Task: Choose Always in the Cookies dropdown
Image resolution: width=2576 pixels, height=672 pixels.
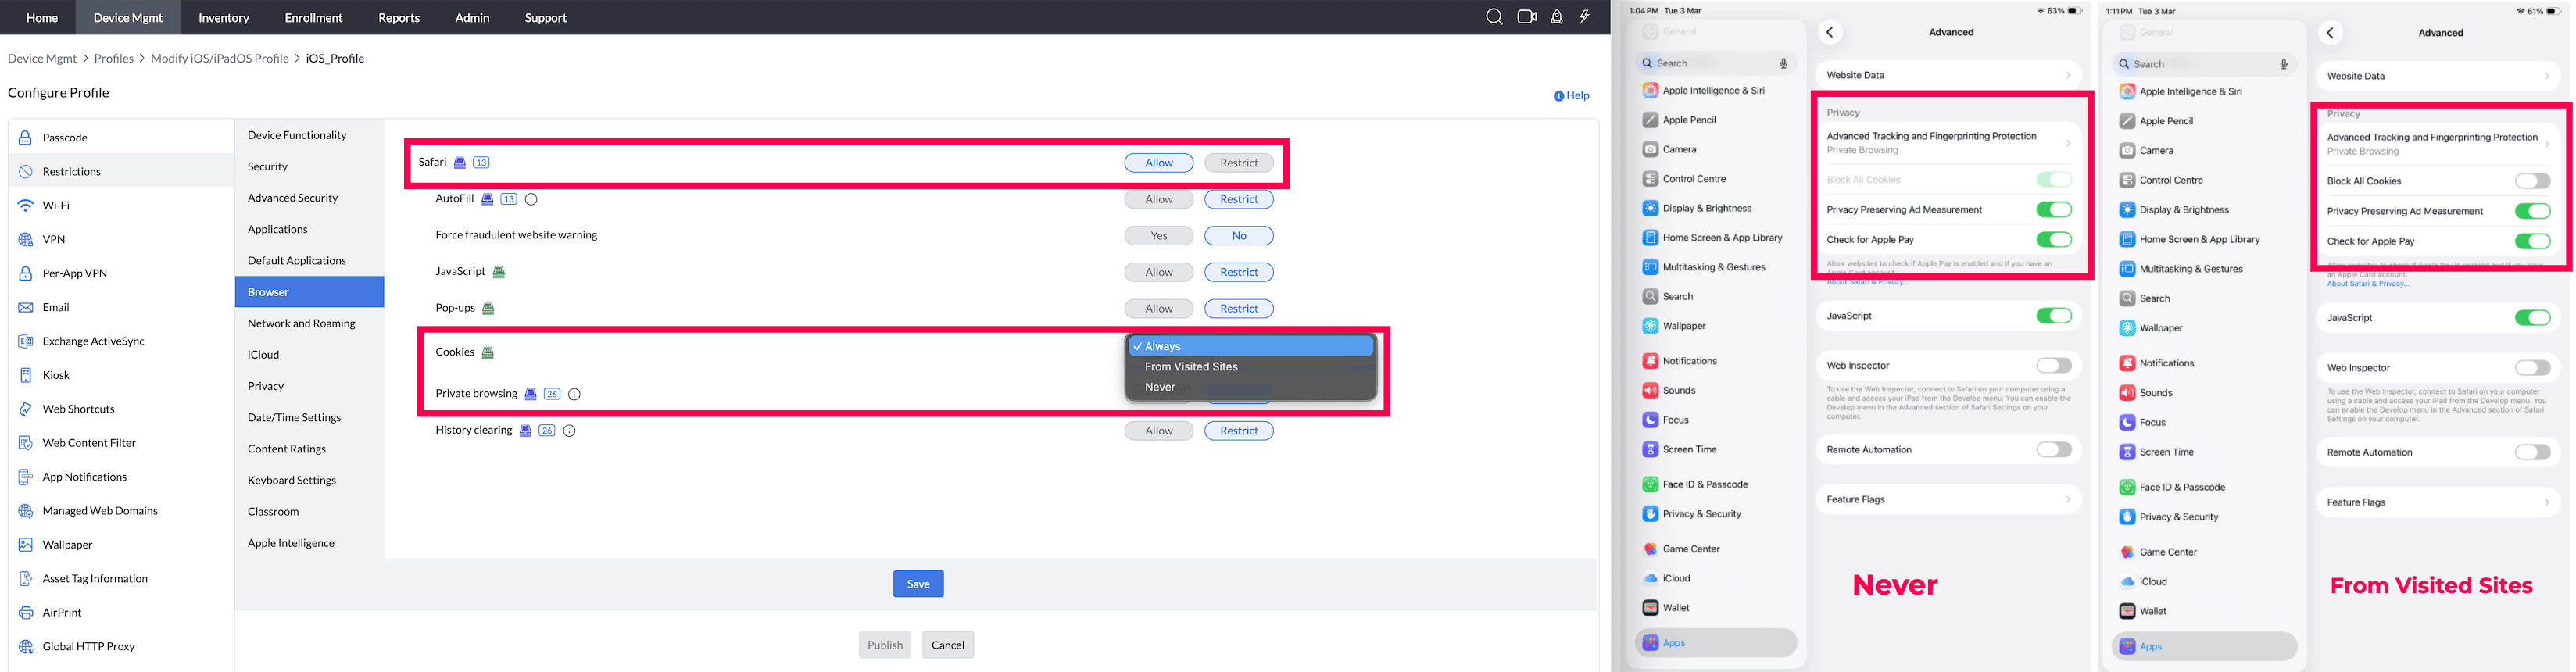Action: (1251, 347)
